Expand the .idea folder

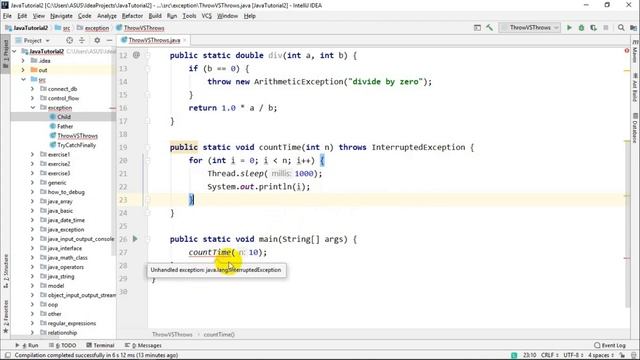(23, 60)
